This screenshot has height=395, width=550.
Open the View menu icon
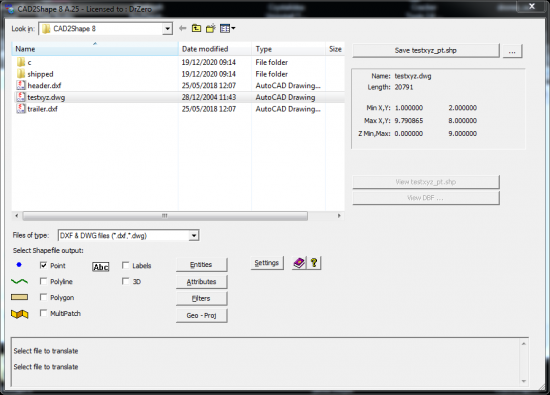pos(227,28)
